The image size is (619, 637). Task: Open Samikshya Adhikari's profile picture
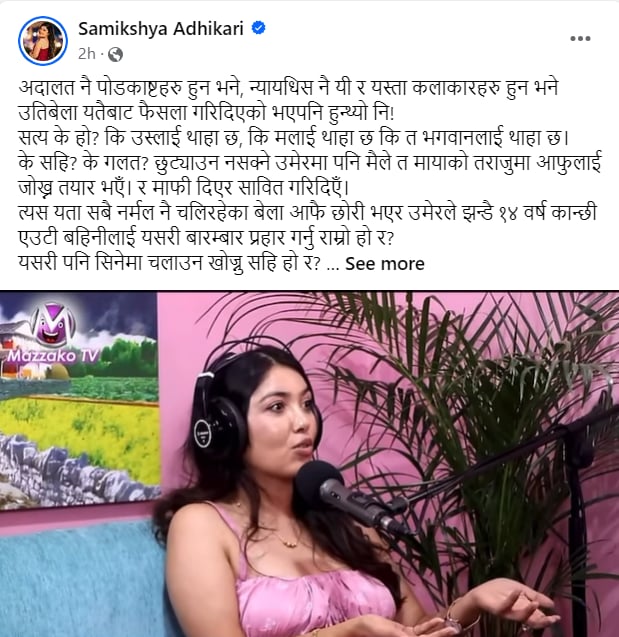pyautogui.click(x=43, y=41)
